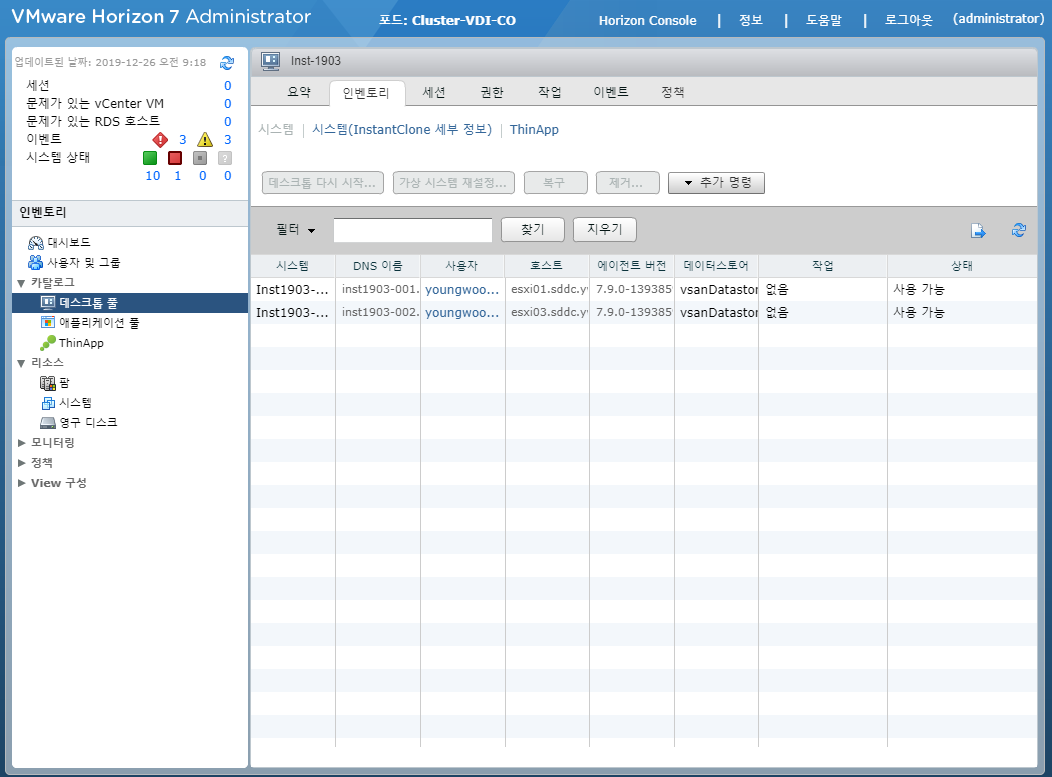Click user youngwoo link in inst1903-001 row
This screenshot has width=1052, height=777.
point(462,290)
